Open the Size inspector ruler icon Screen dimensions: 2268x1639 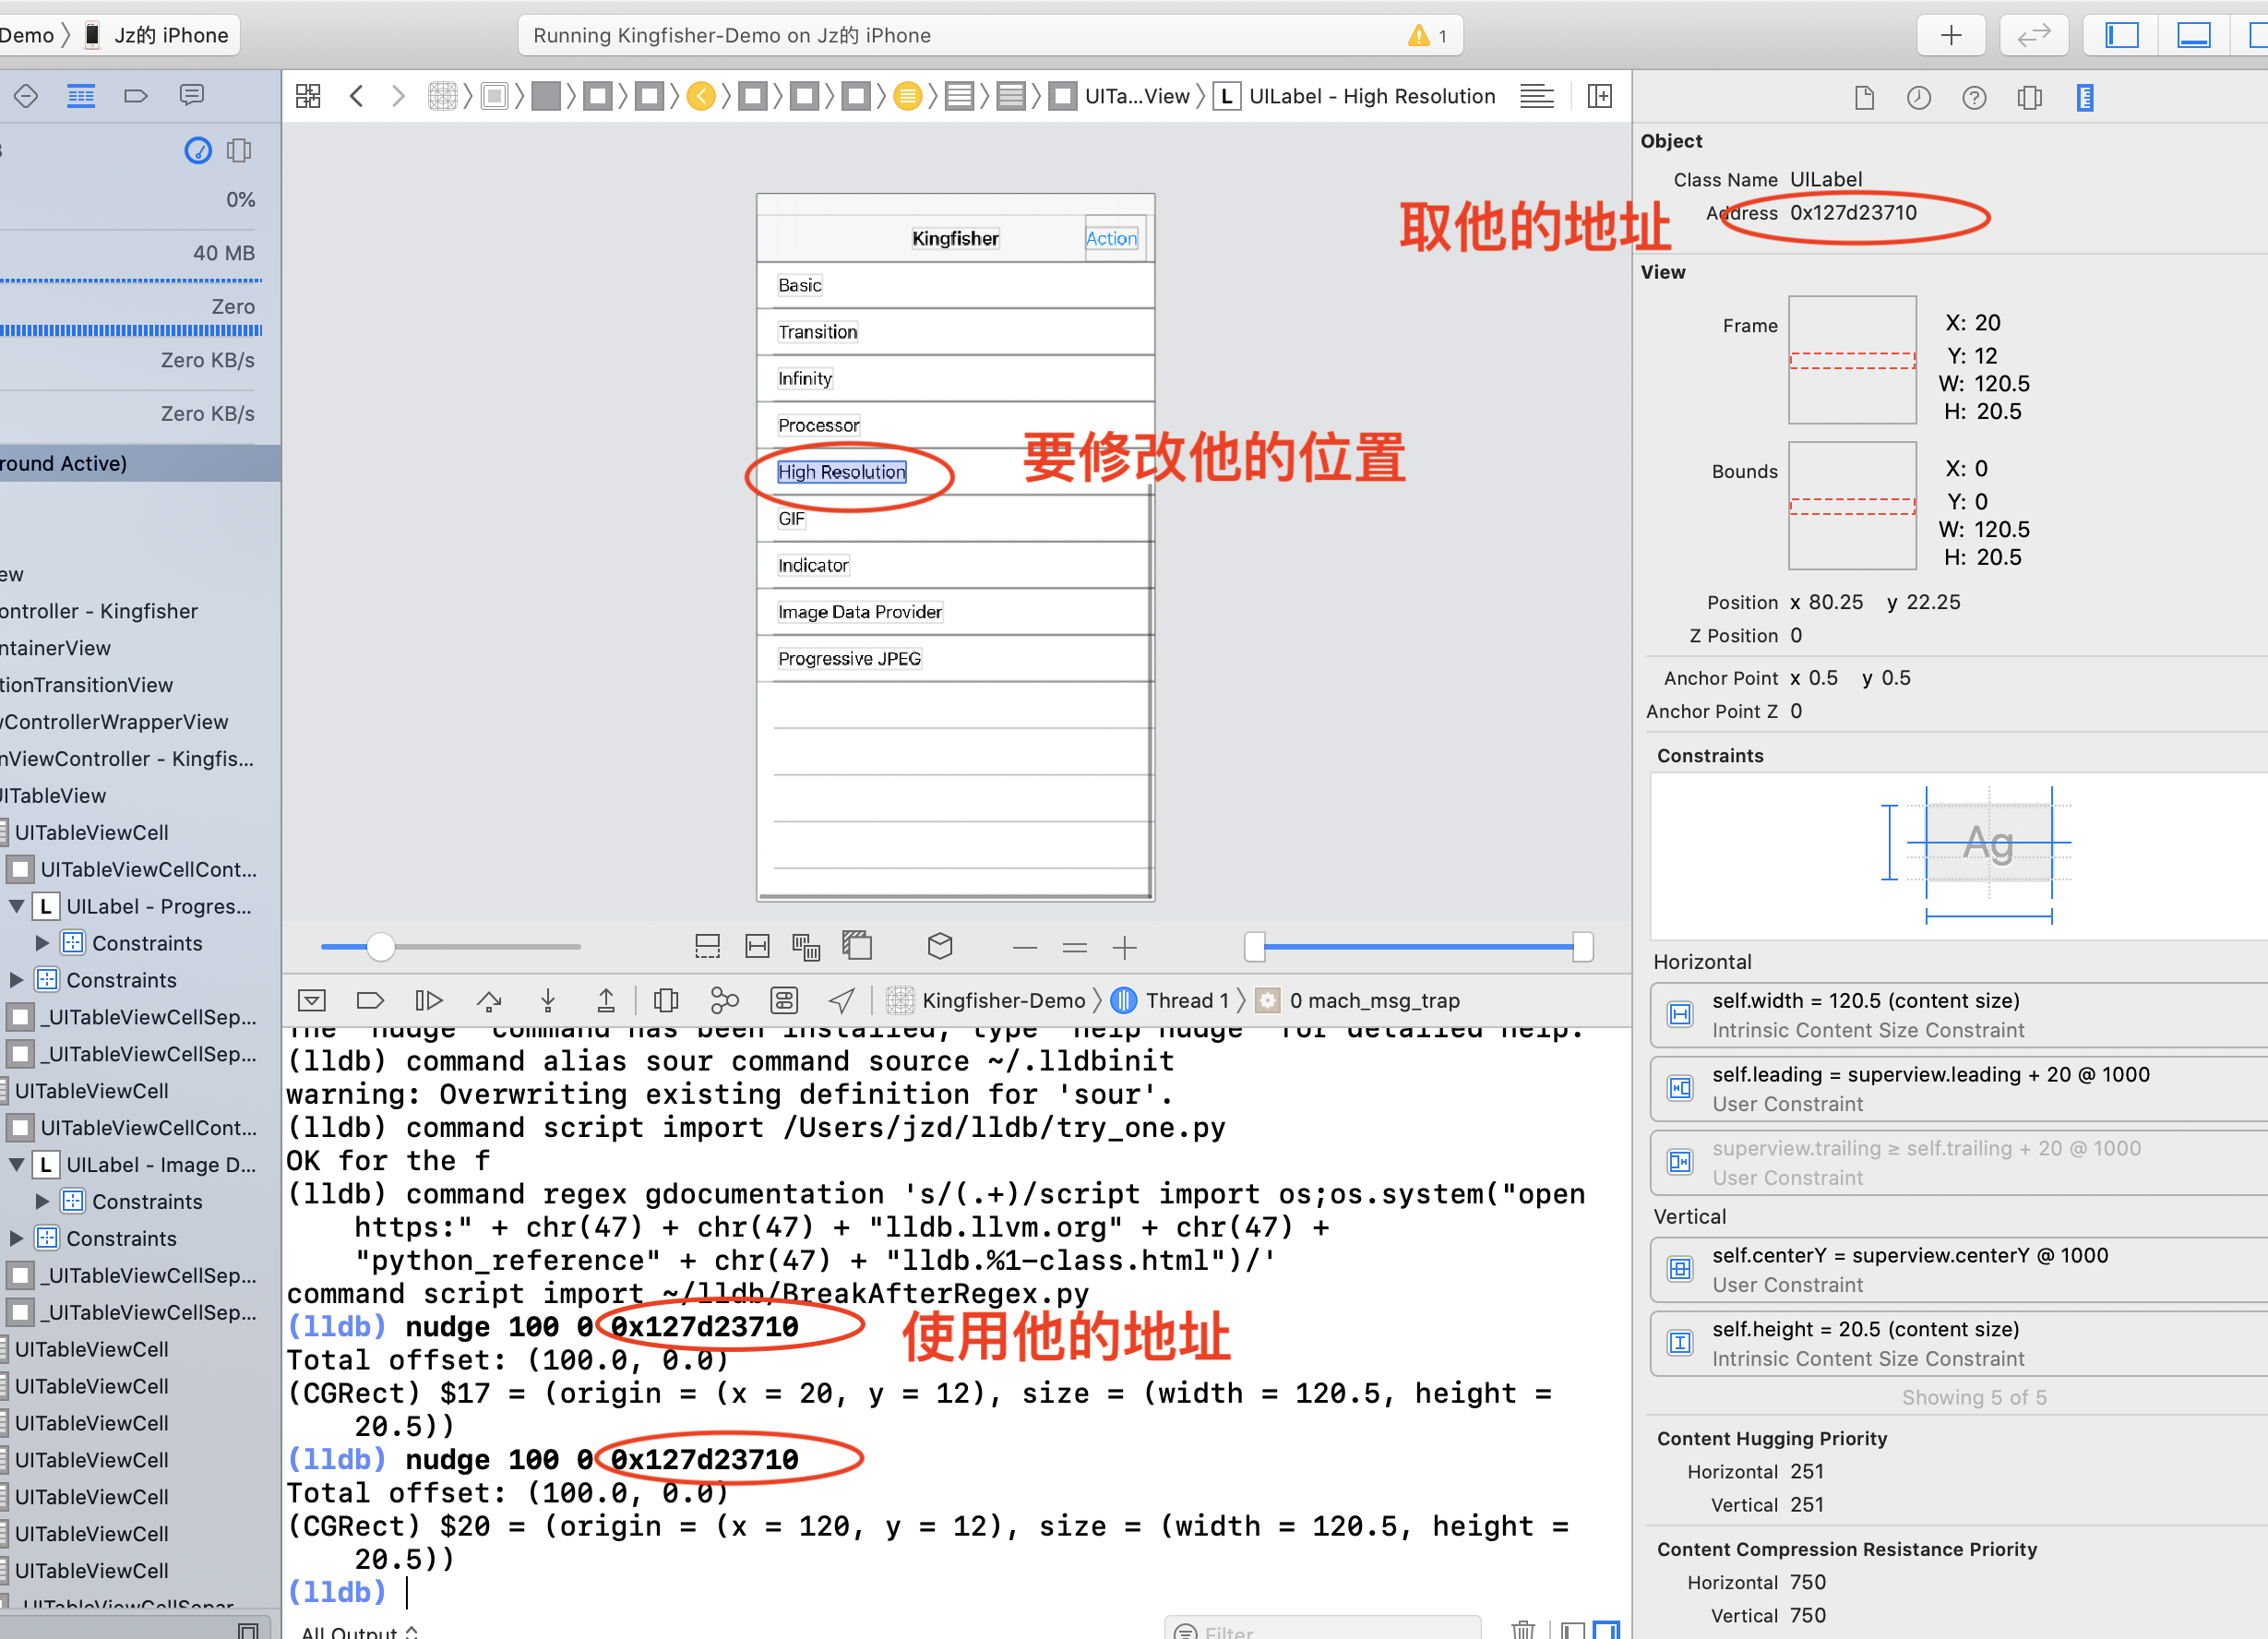(2084, 97)
